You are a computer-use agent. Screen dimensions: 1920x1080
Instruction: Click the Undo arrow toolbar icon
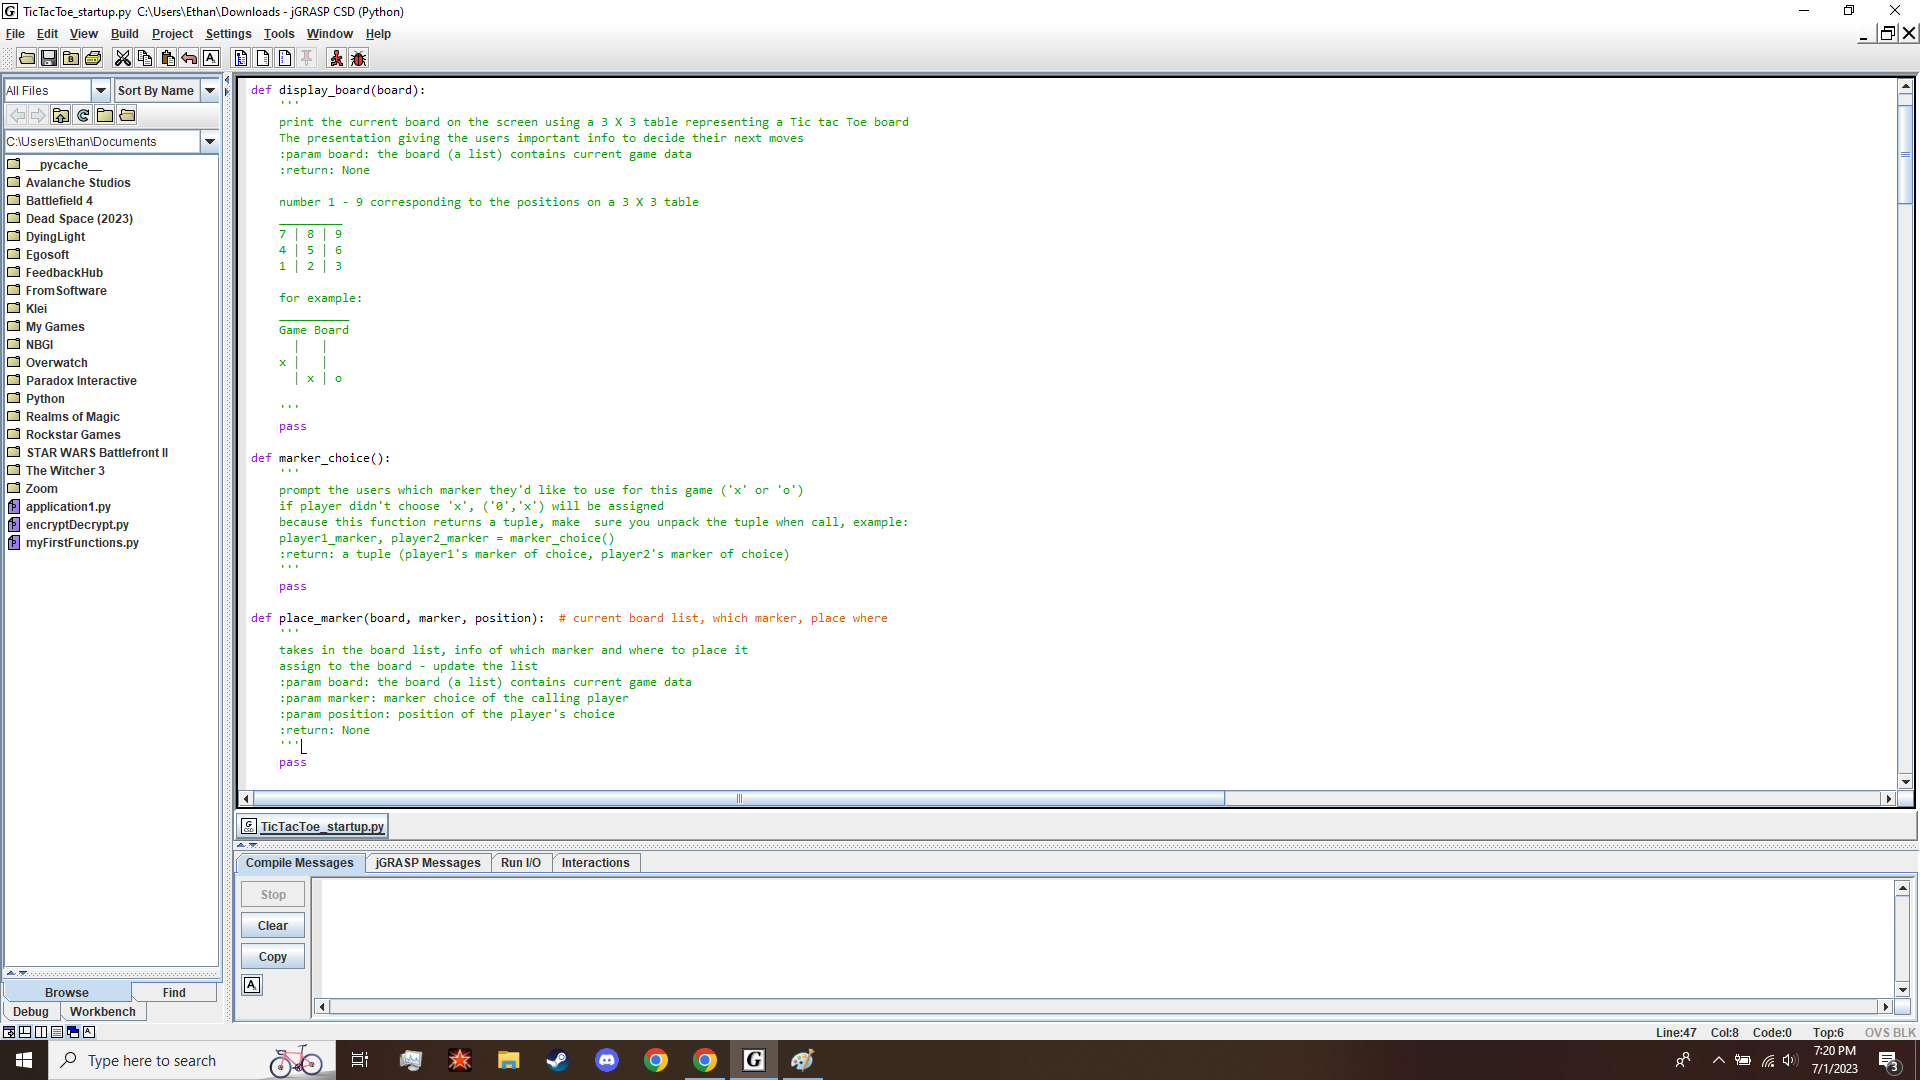[x=189, y=59]
